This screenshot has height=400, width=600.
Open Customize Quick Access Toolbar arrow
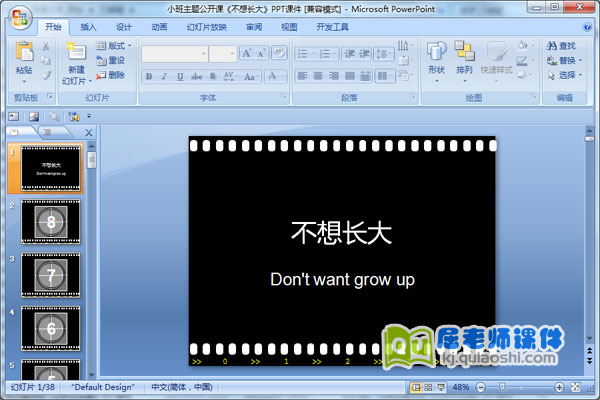coord(89,116)
